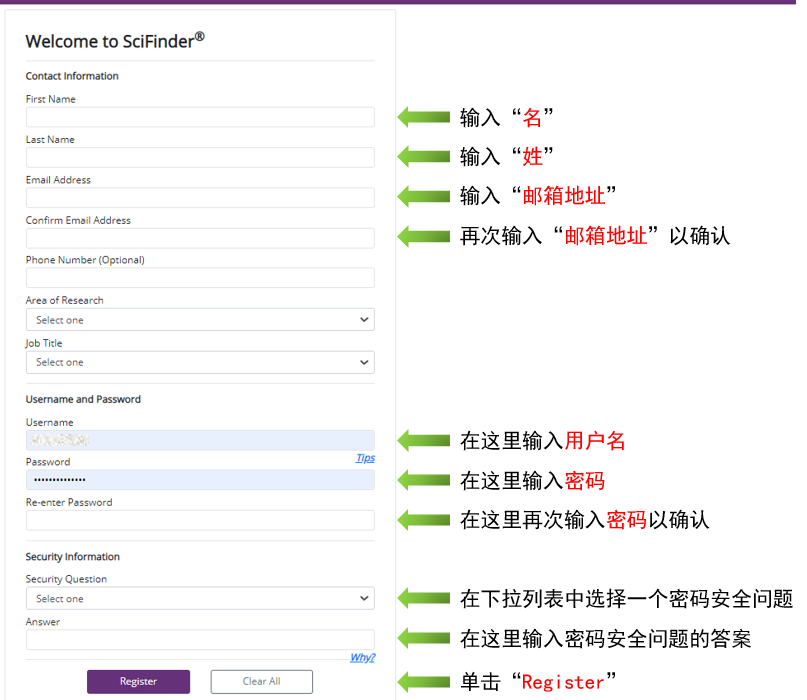Viewport: 807px width, 700px height.
Task: Click the Password input field
Action: pyautogui.click(x=199, y=480)
